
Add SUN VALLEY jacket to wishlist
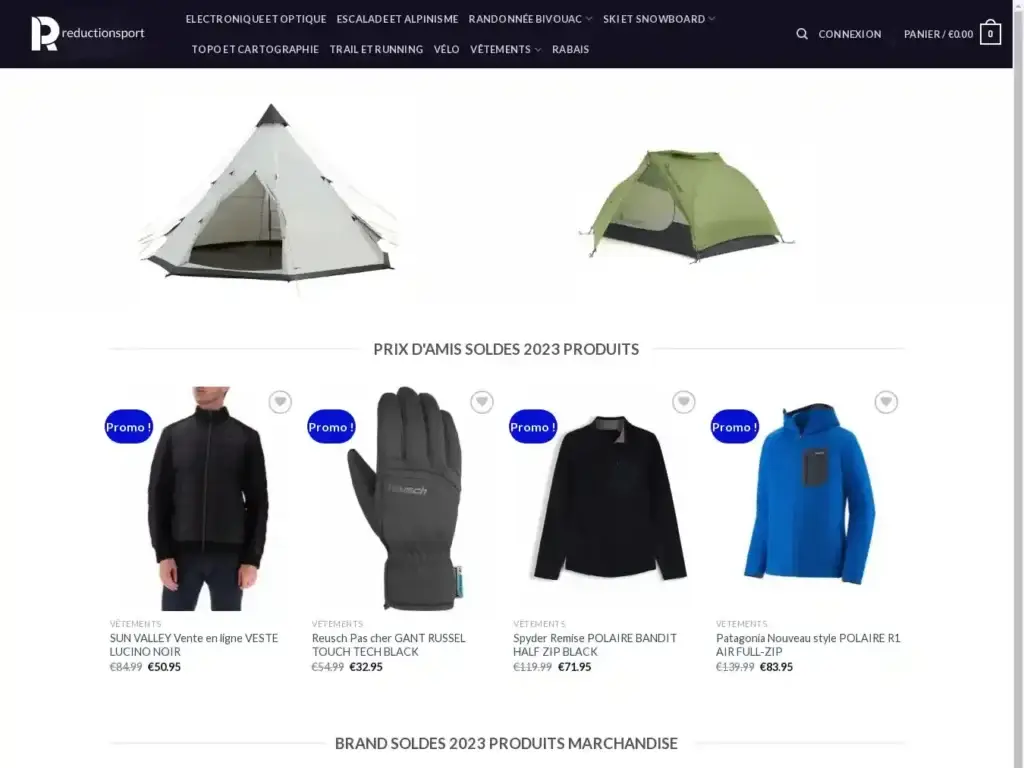pos(280,402)
